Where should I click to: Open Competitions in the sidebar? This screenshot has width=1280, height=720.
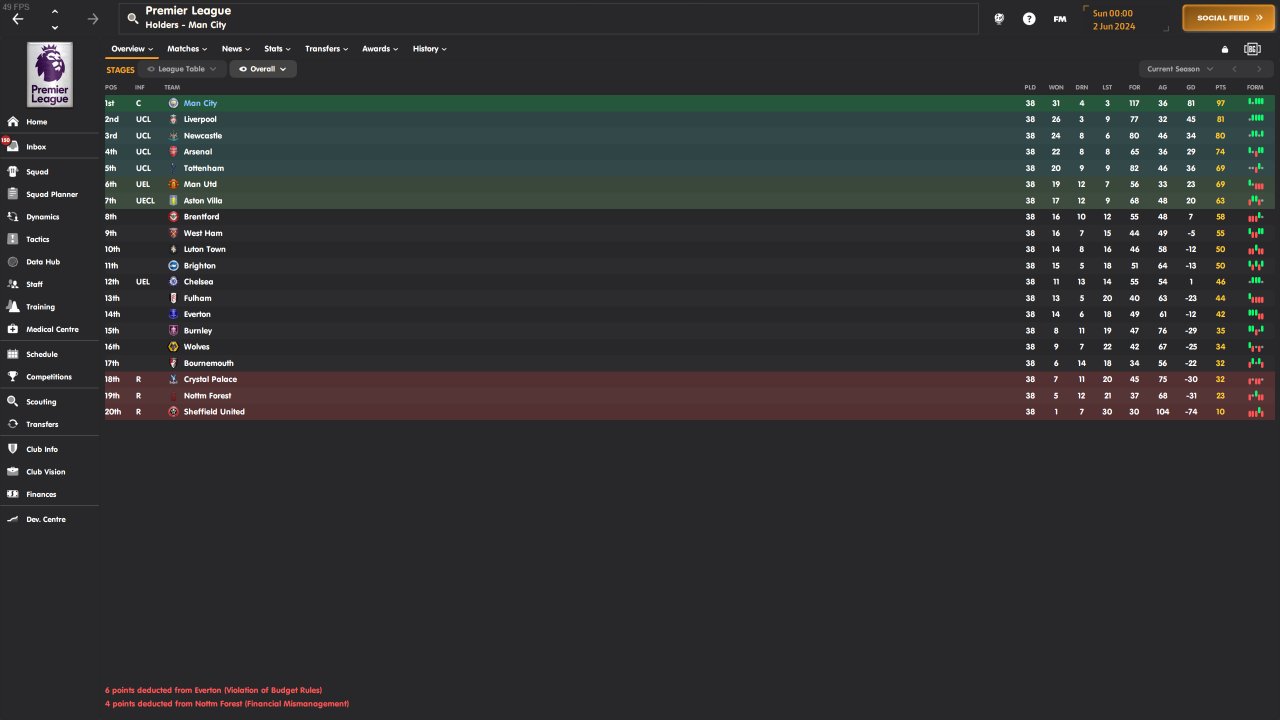(x=49, y=377)
